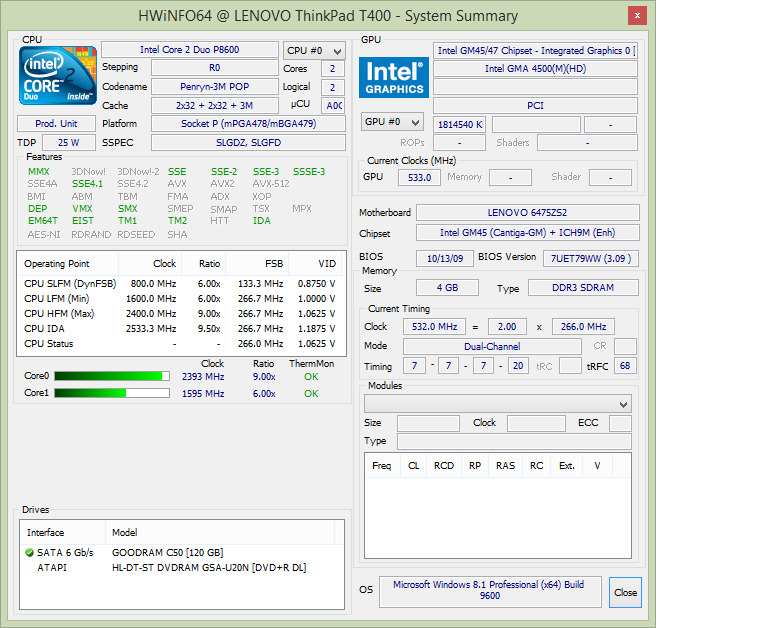Viewport: 768px width, 628px height.
Task: Click the SSPEC SLGDZ, SLGFD field
Action: click(x=248, y=143)
